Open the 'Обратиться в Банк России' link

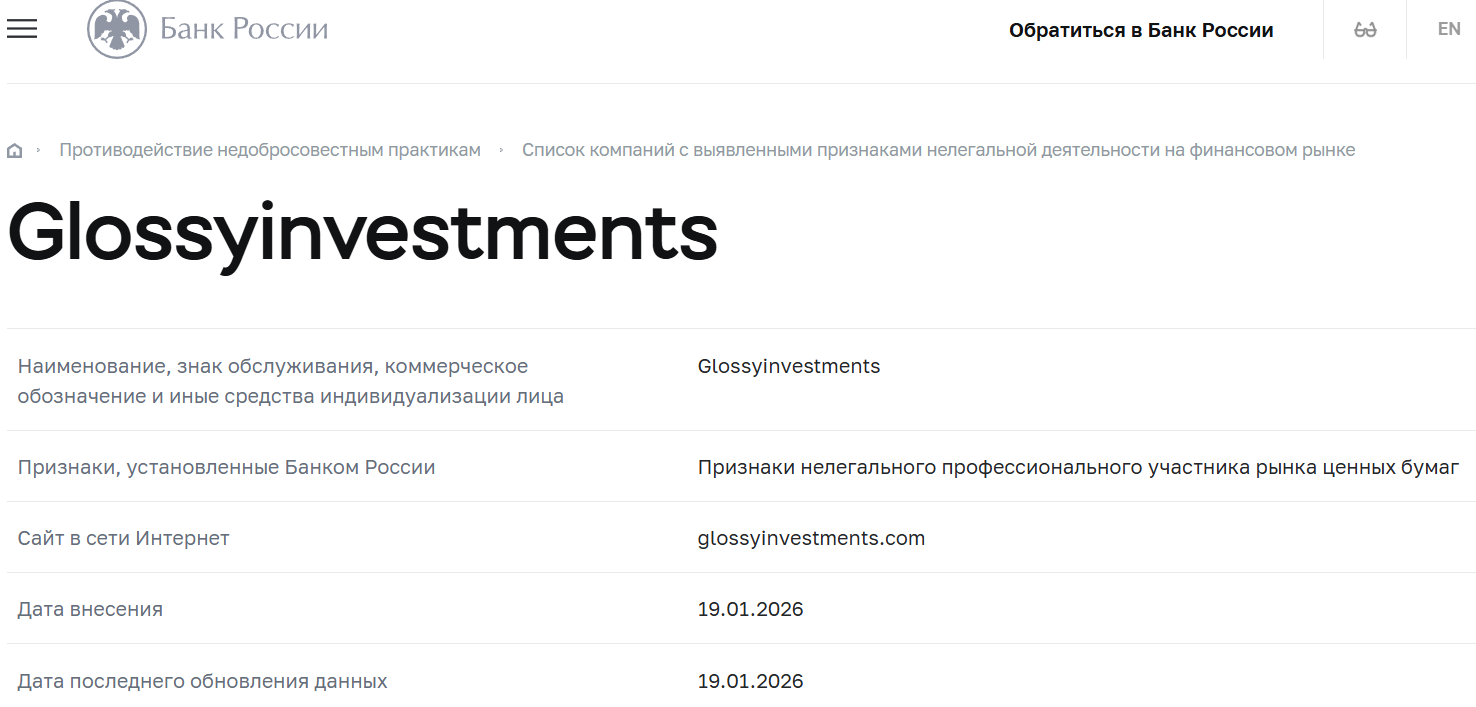pos(1143,30)
